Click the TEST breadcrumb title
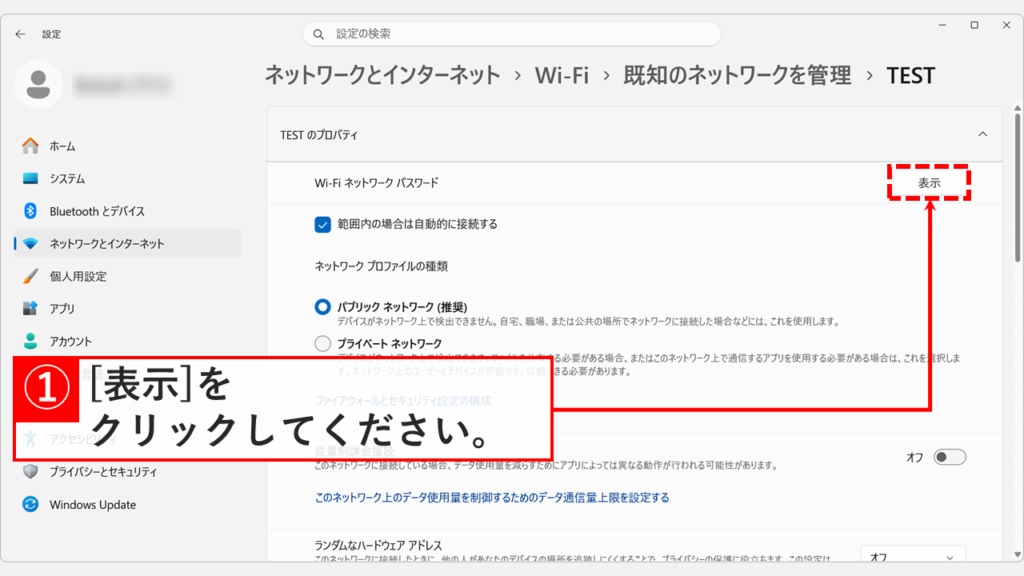 click(910, 76)
